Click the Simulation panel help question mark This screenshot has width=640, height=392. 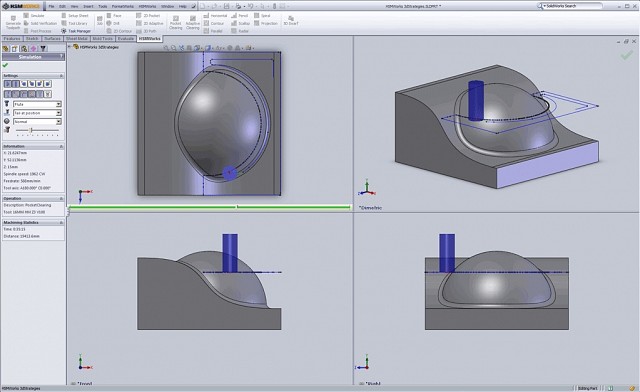click(x=62, y=57)
